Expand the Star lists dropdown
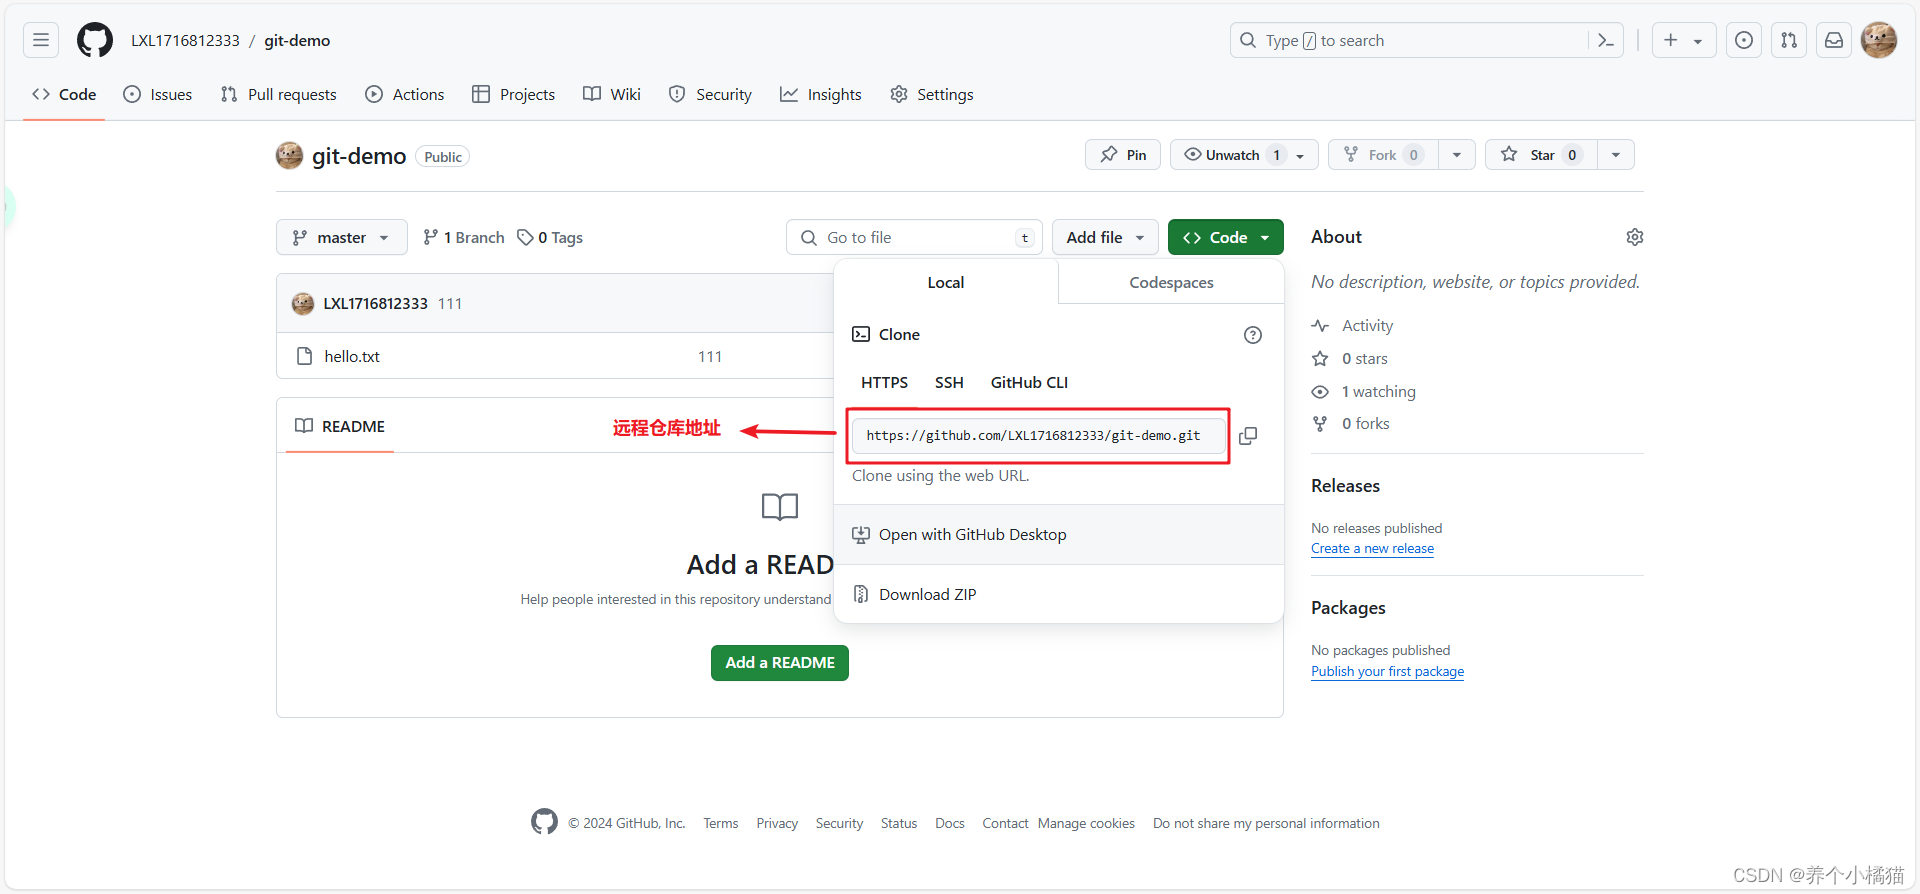The height and width of the screenshot is (894, 1920). (1616, 155)
